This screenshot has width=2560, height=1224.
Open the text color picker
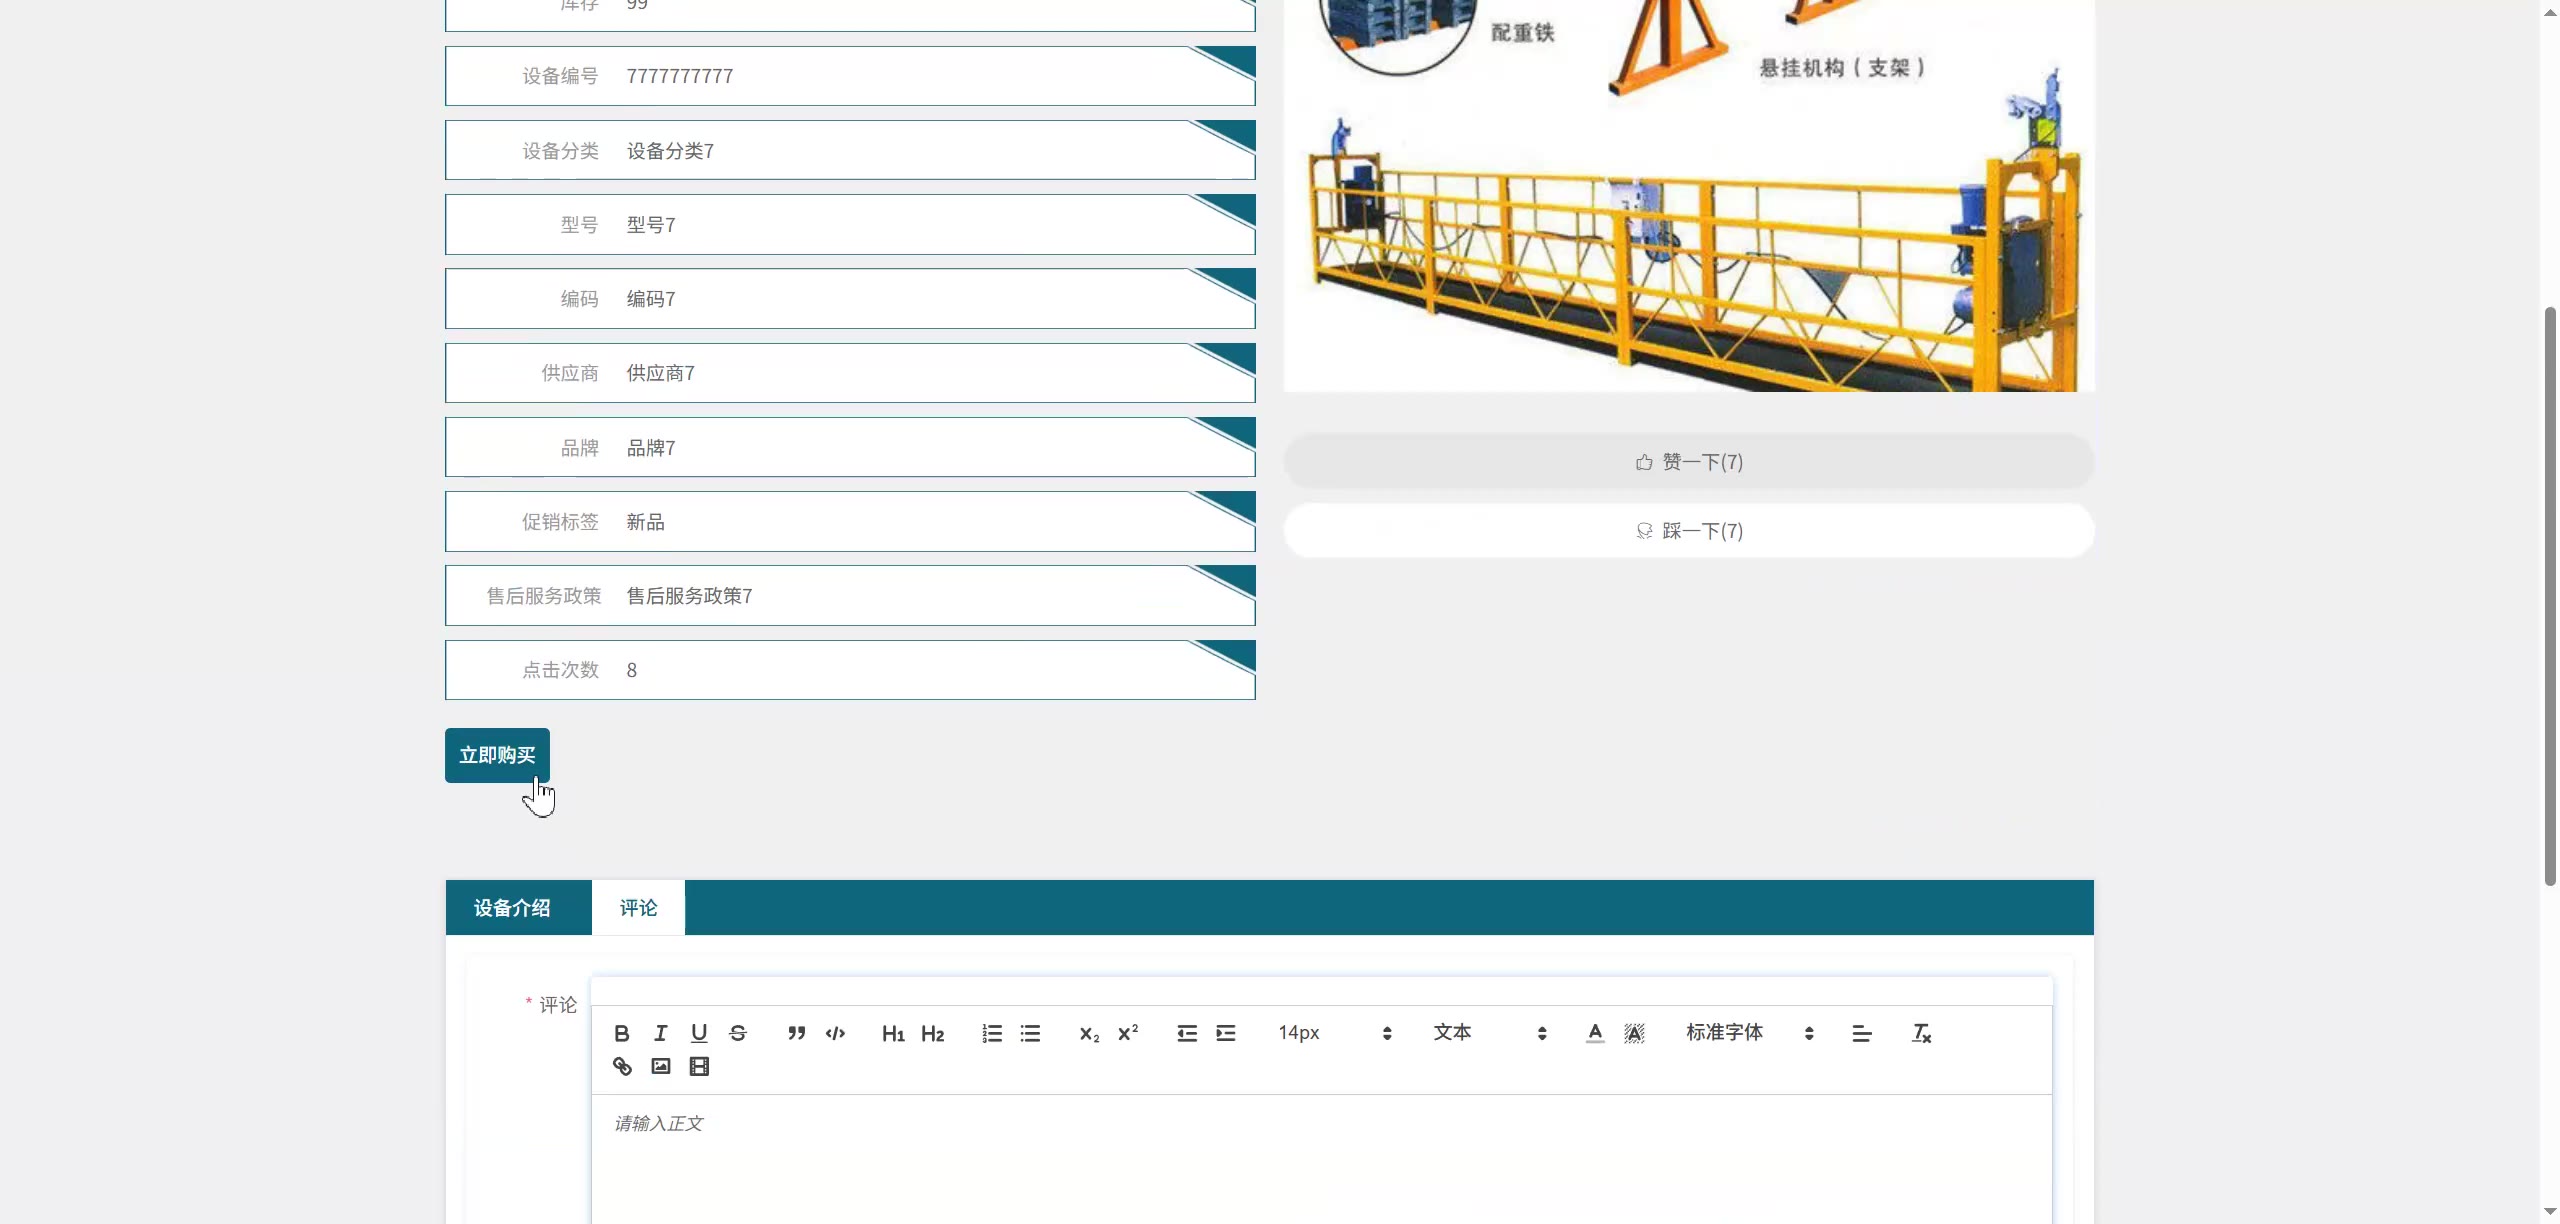[x=1595, y=1033]
